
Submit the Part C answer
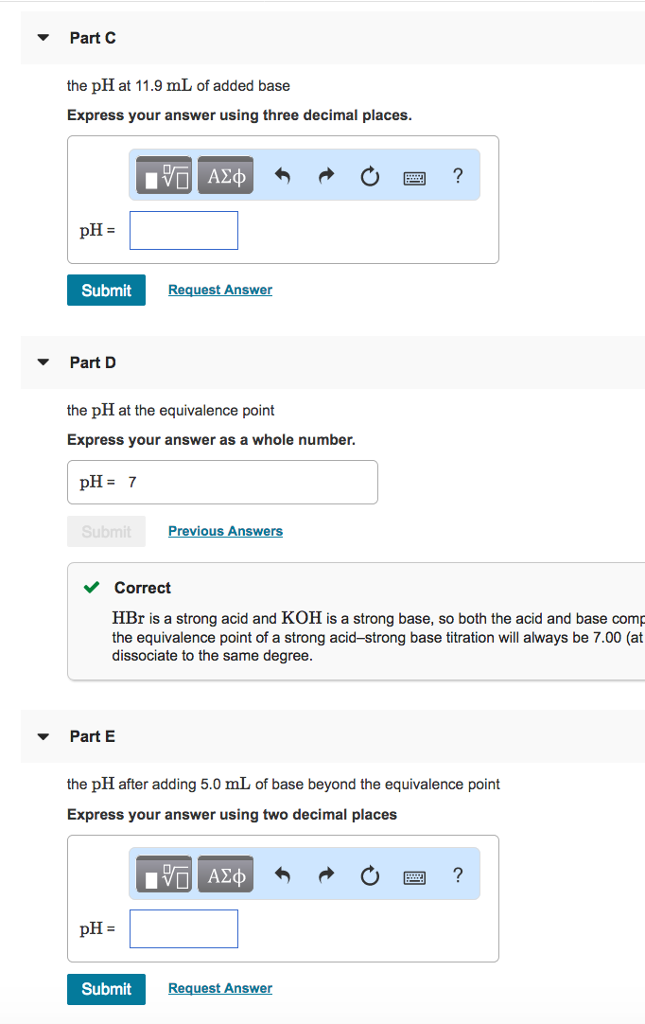106,290
